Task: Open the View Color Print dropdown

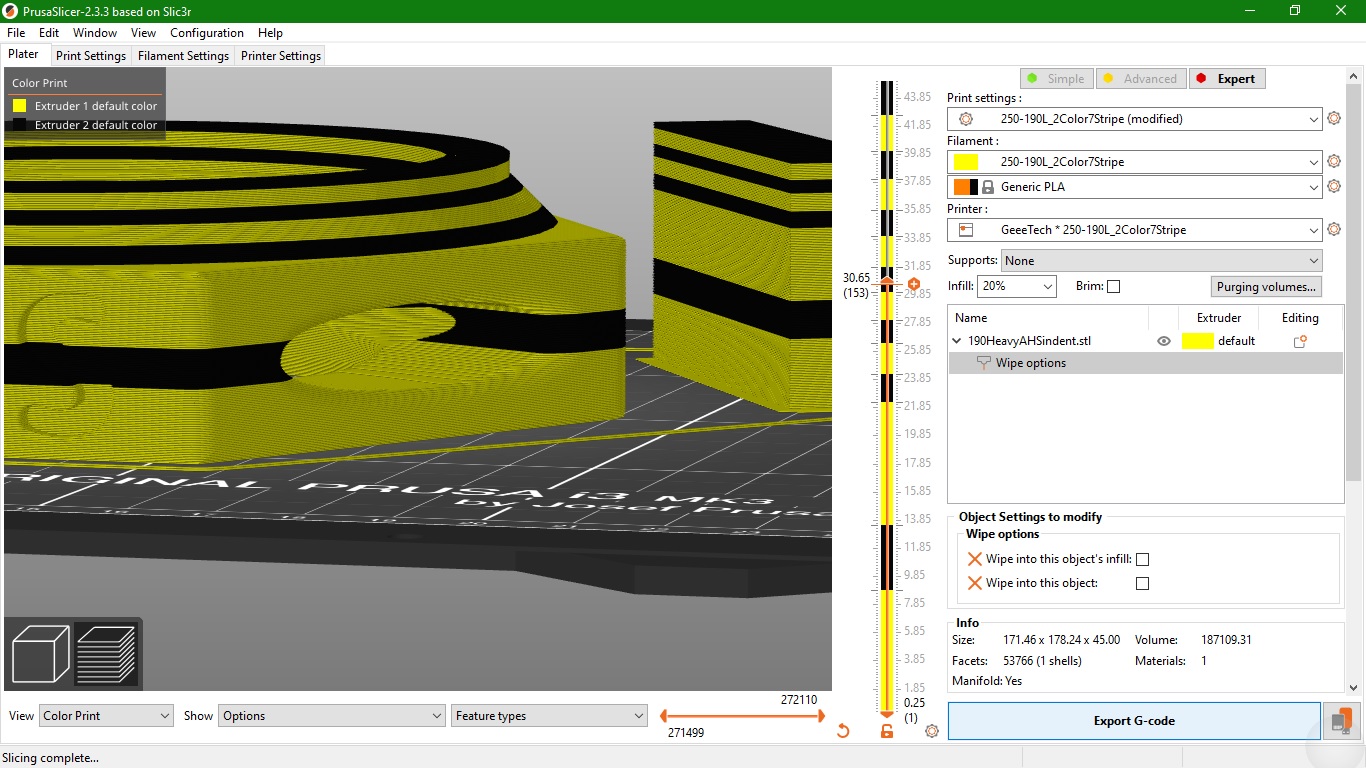Action: click(x=106, y=716)
